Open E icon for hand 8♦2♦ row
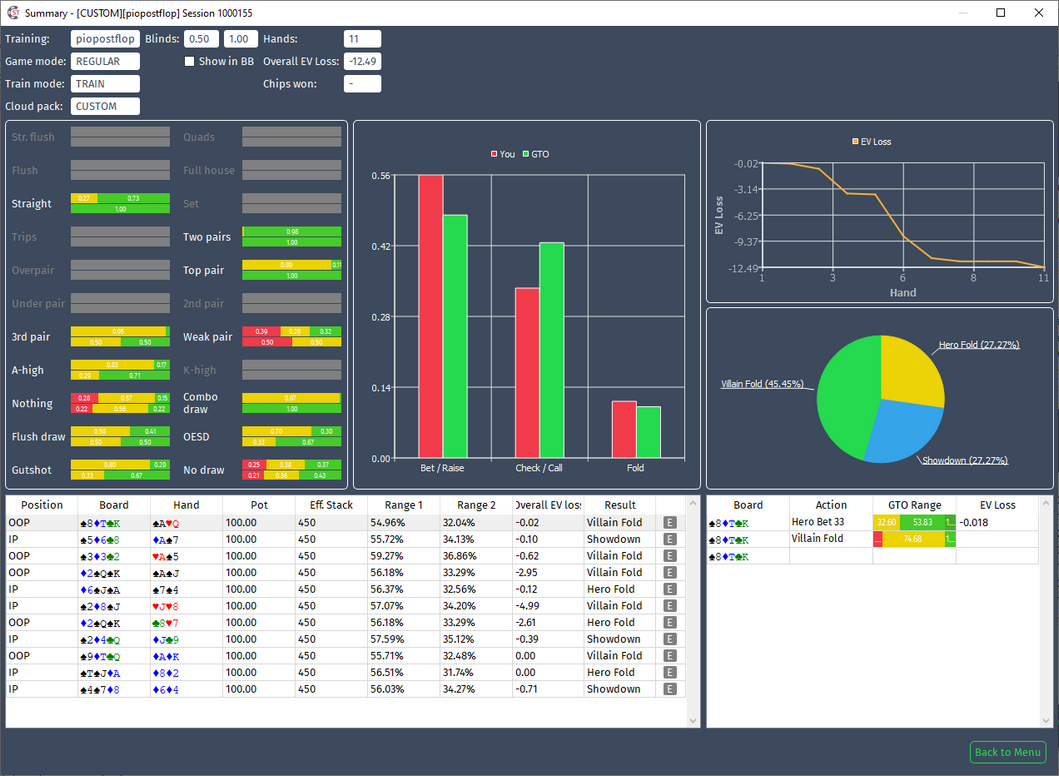The height and width of the screenshot is (776, 1059). tap(669, 673)
